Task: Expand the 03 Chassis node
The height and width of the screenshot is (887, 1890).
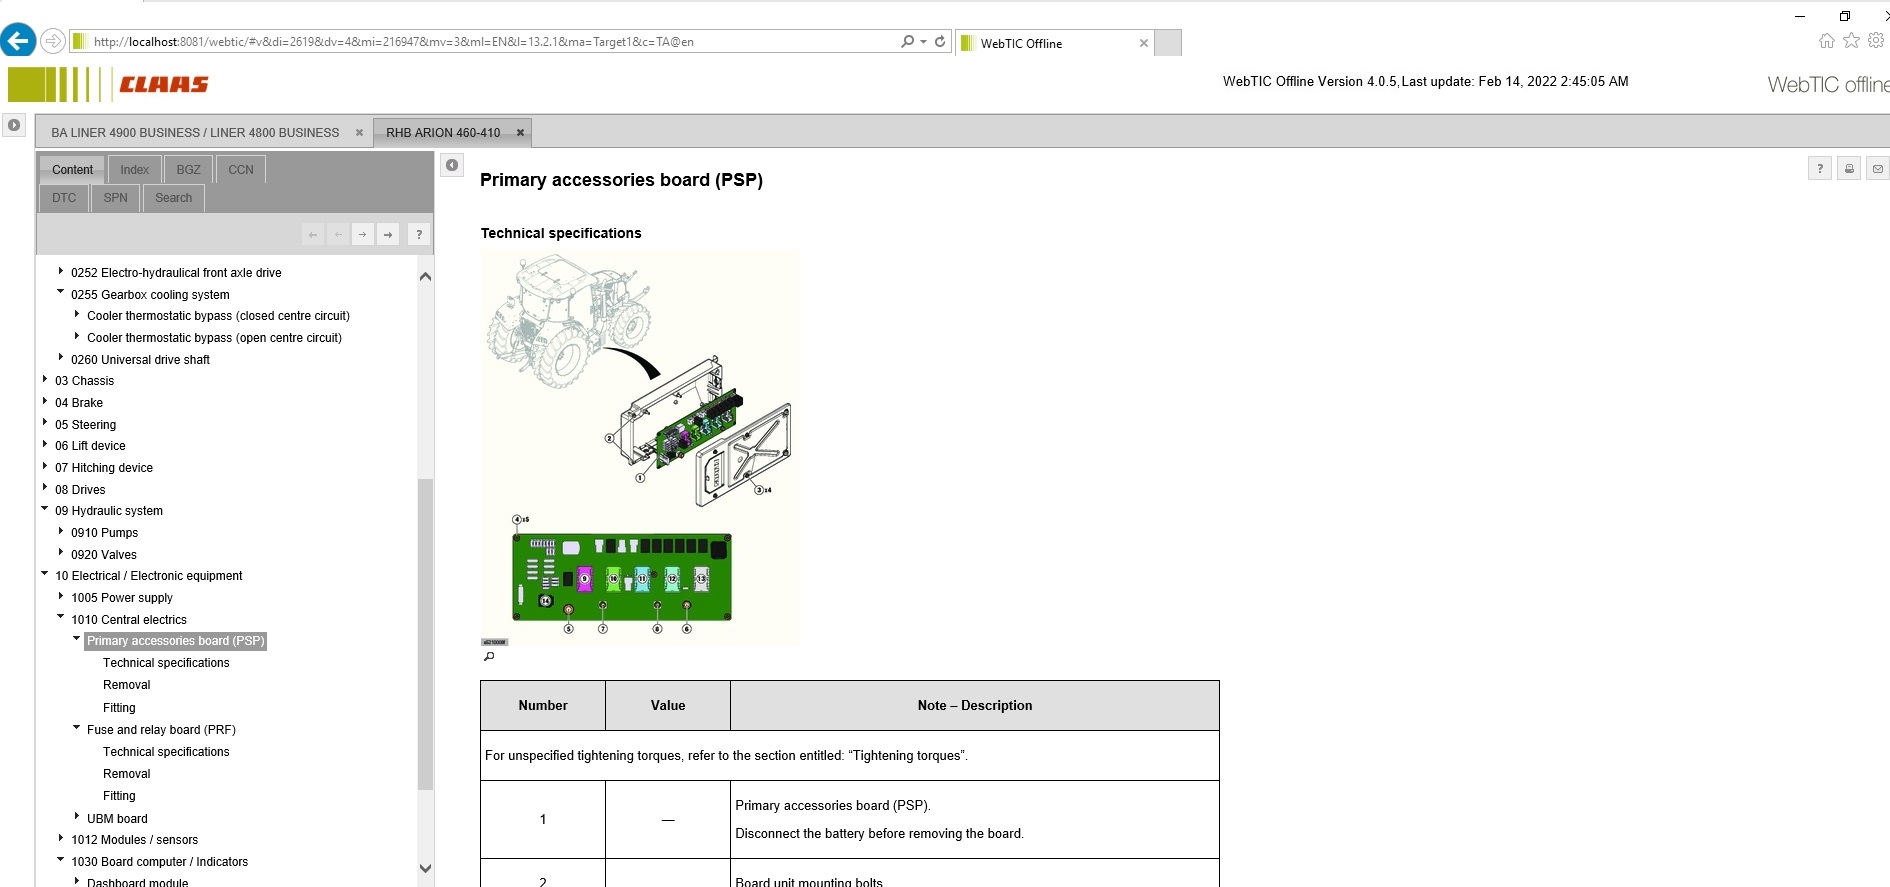Action: tap(44, 379)
